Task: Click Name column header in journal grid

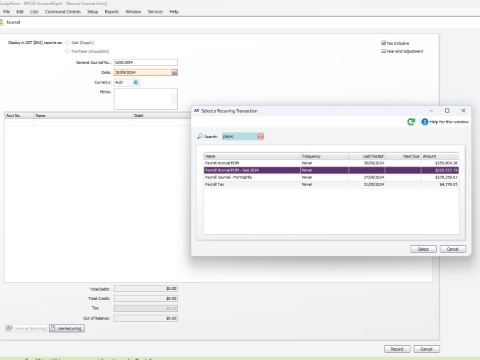Action: (83, 115)
